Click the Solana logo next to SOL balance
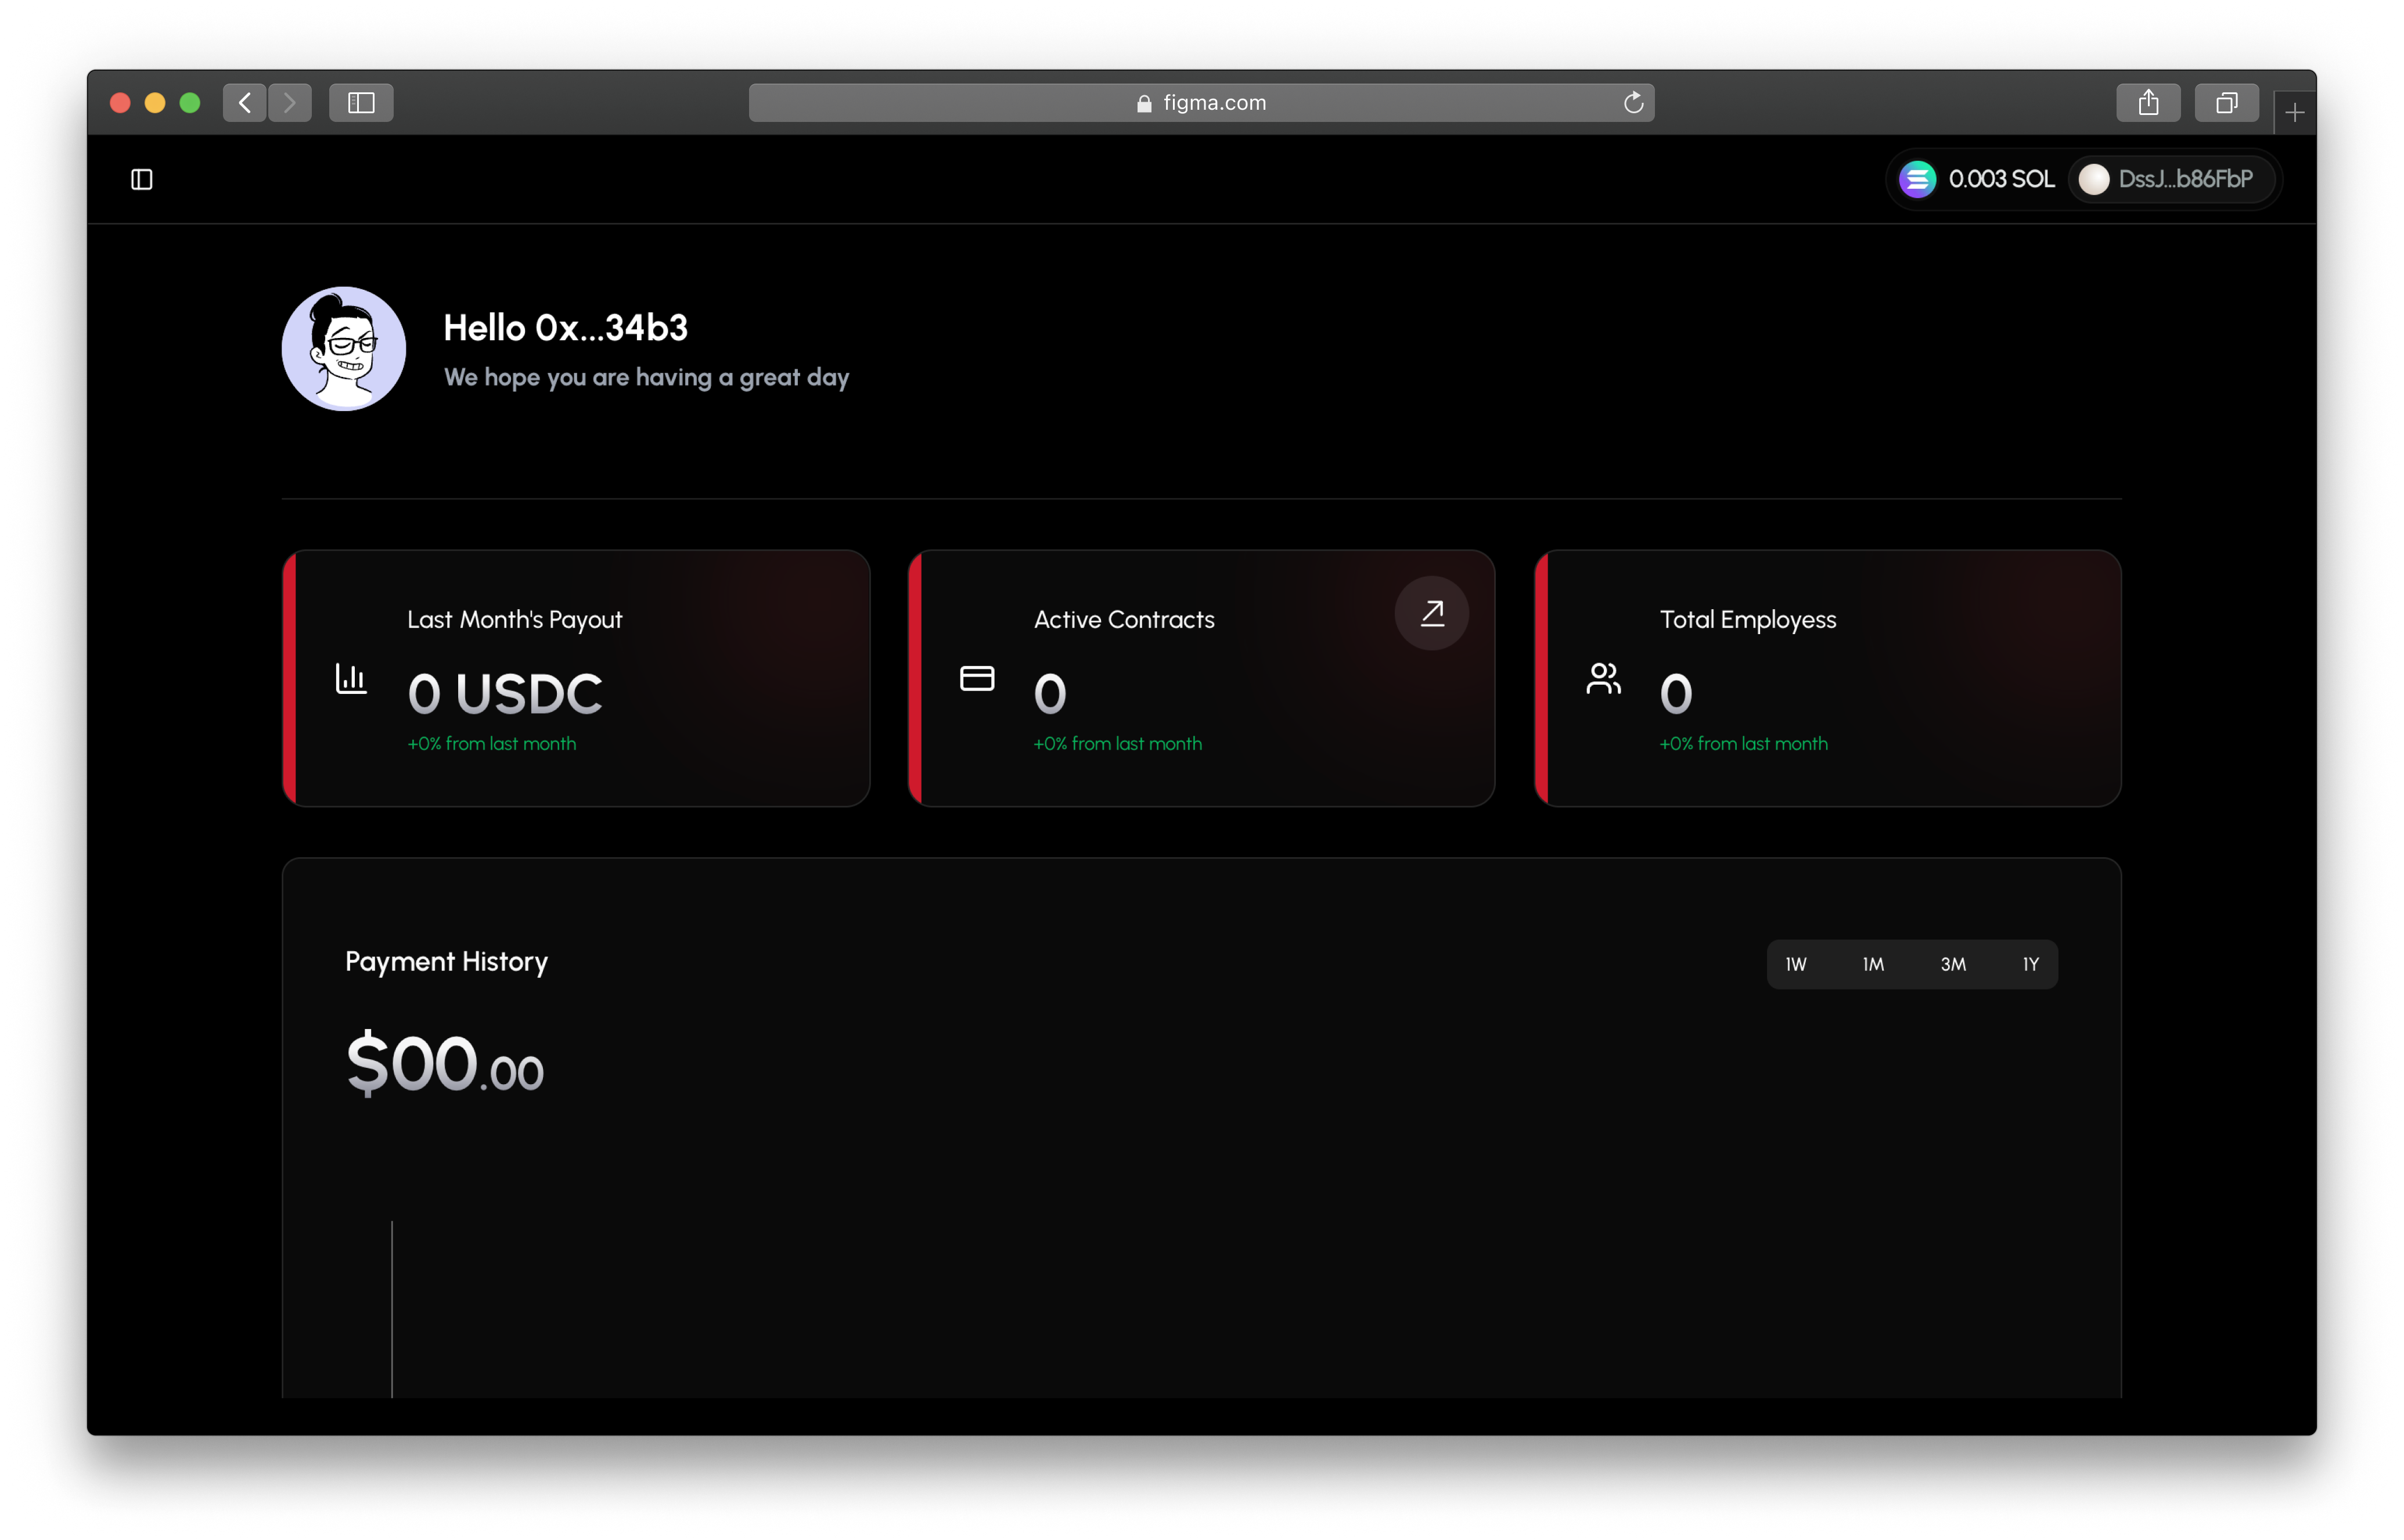This screenshot has width=2404, height=1540. tap(1917, 179)
